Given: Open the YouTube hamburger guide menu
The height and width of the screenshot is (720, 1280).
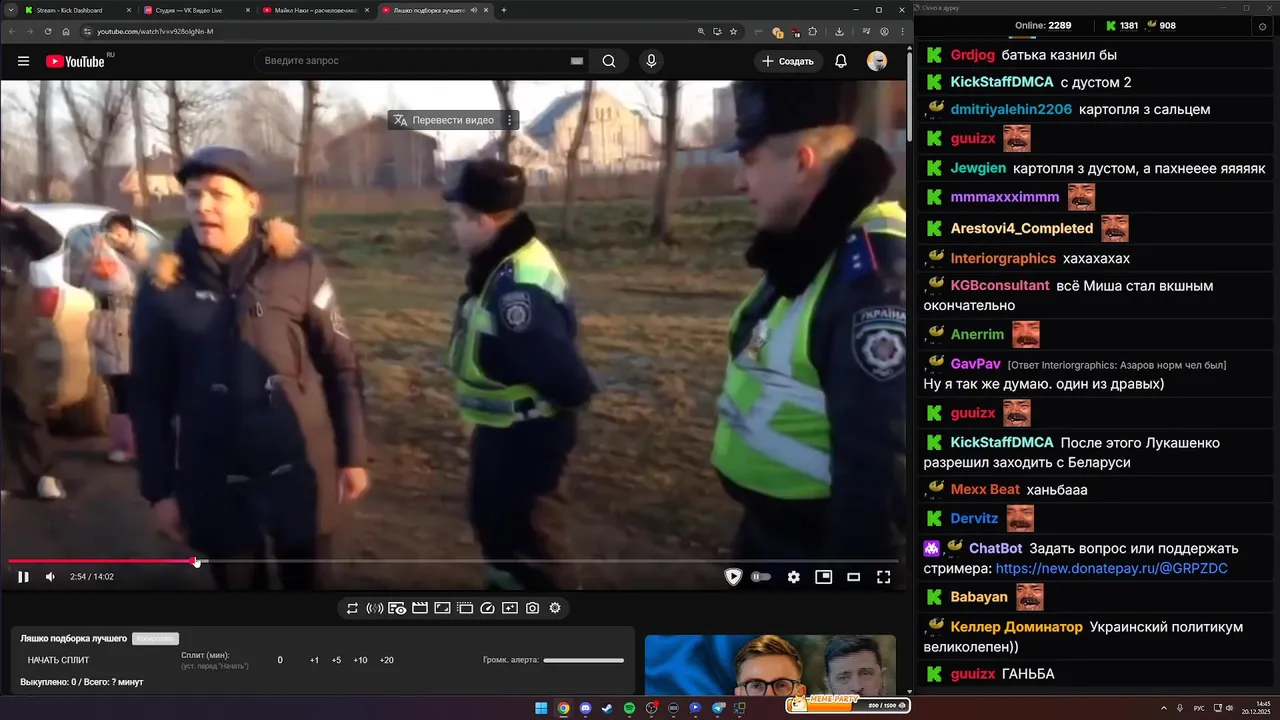Looking at the screenshot, I should [x=23, y=61].
